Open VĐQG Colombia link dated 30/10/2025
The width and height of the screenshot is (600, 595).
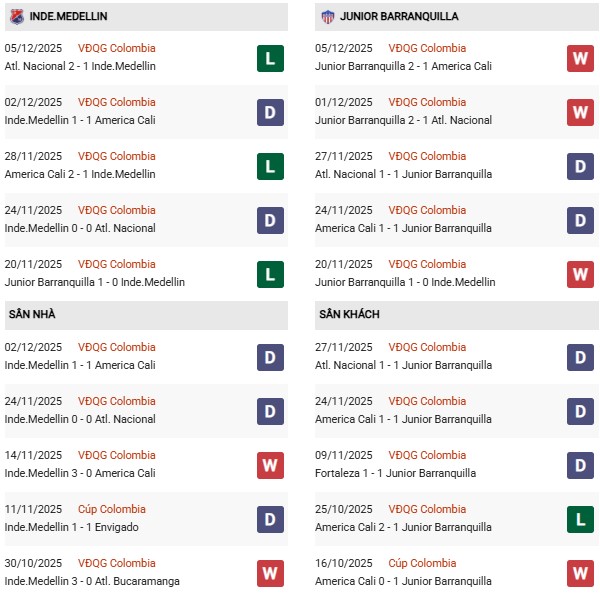point(118,563)
